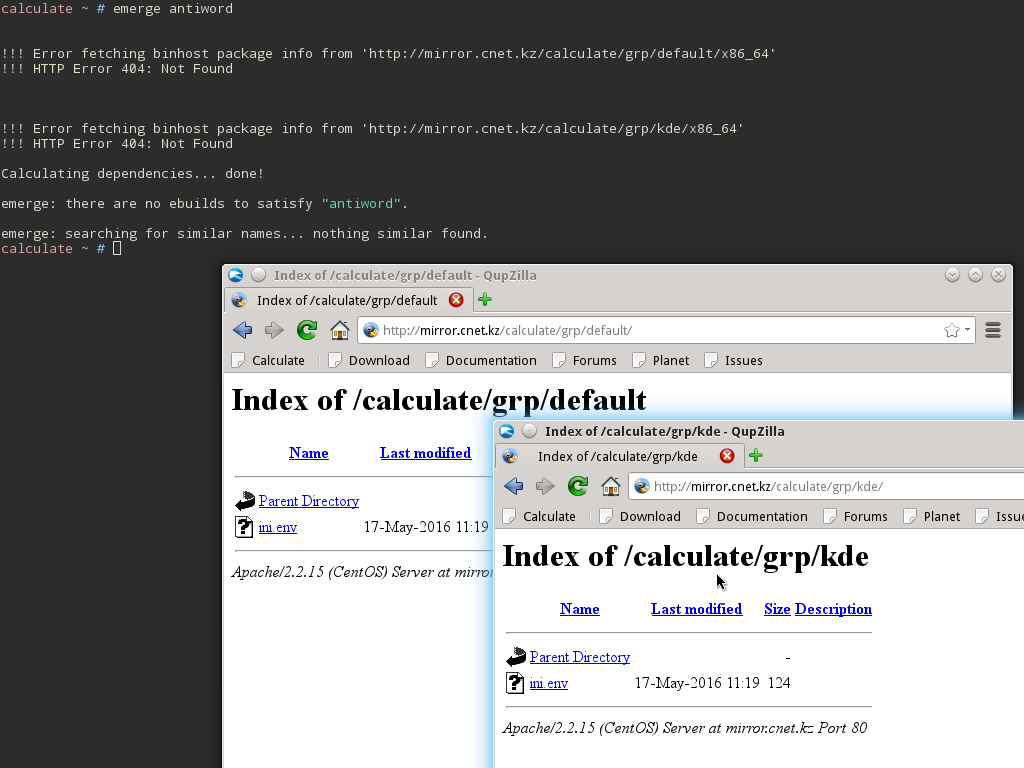Click the ini.env file icon in kde index
The height and width of the screenshot is (768, 1024).
click(515, 683)
